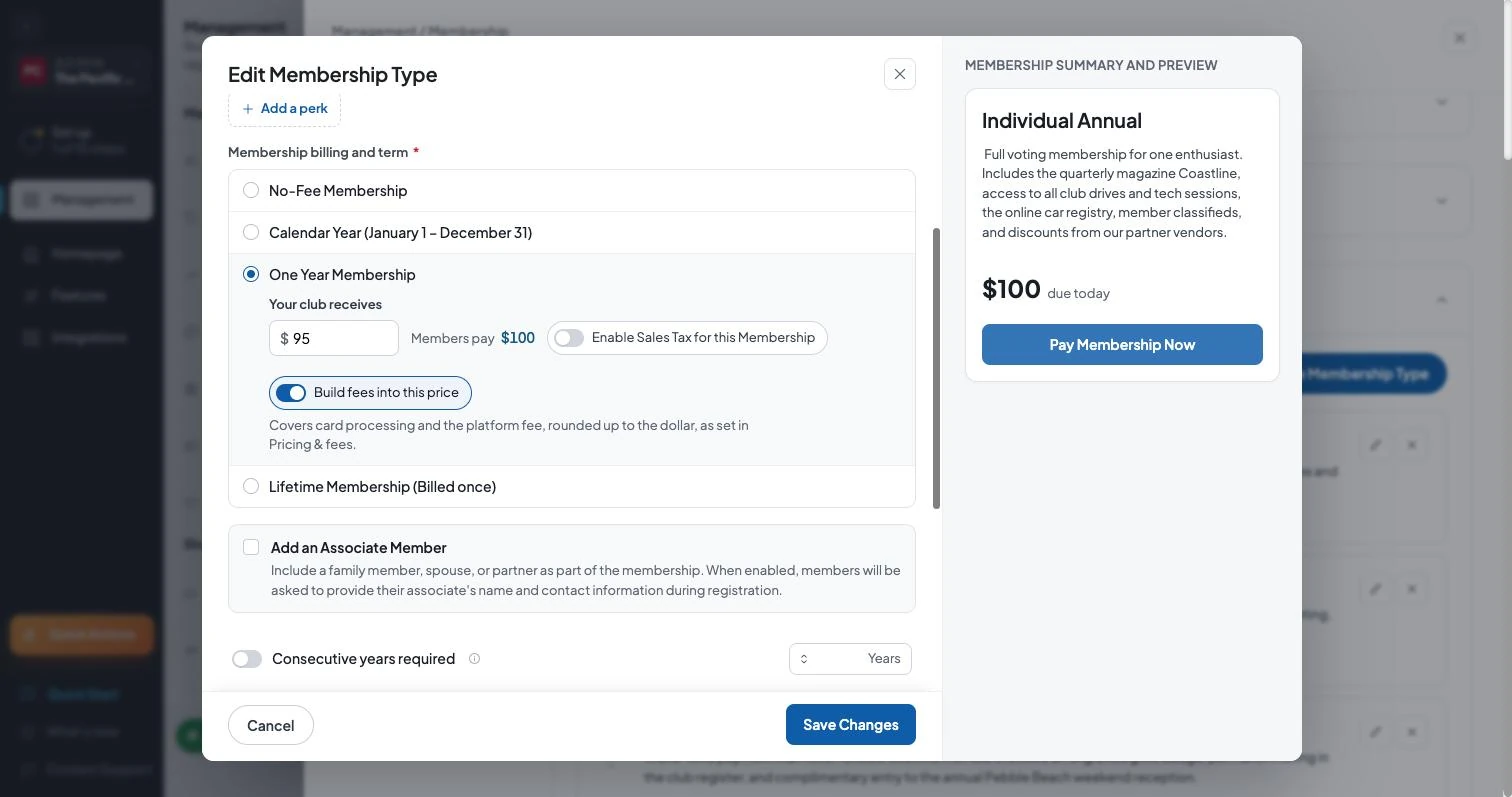The image size is (1512, 797).
Task: Click the $100 members pay amount
Action: point(518,338)
